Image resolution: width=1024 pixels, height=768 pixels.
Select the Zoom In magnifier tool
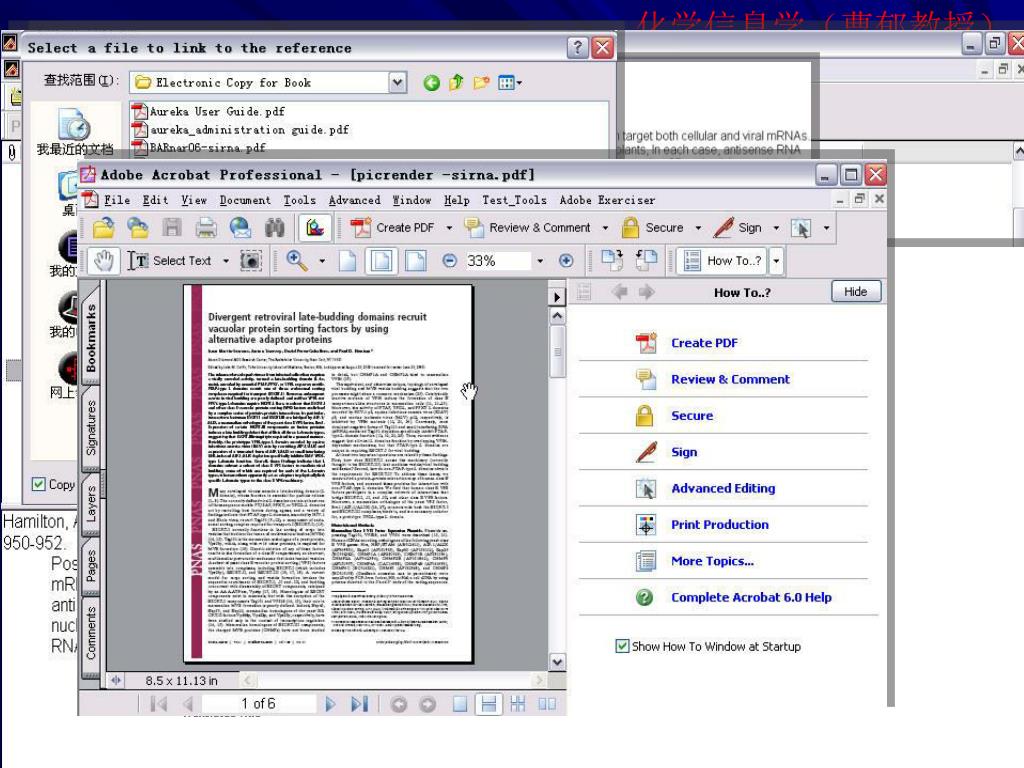[x=297, y=261]
